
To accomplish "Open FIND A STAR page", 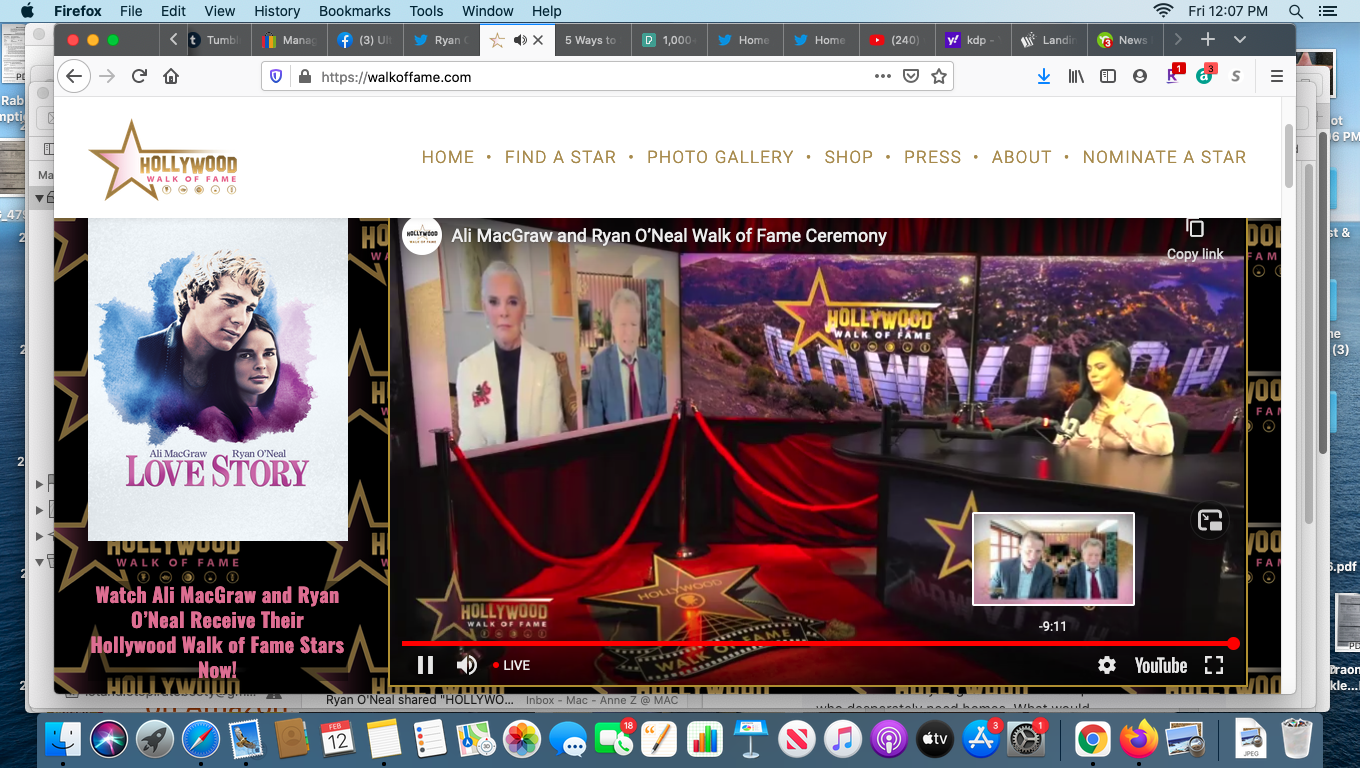I will click(560, 157).
